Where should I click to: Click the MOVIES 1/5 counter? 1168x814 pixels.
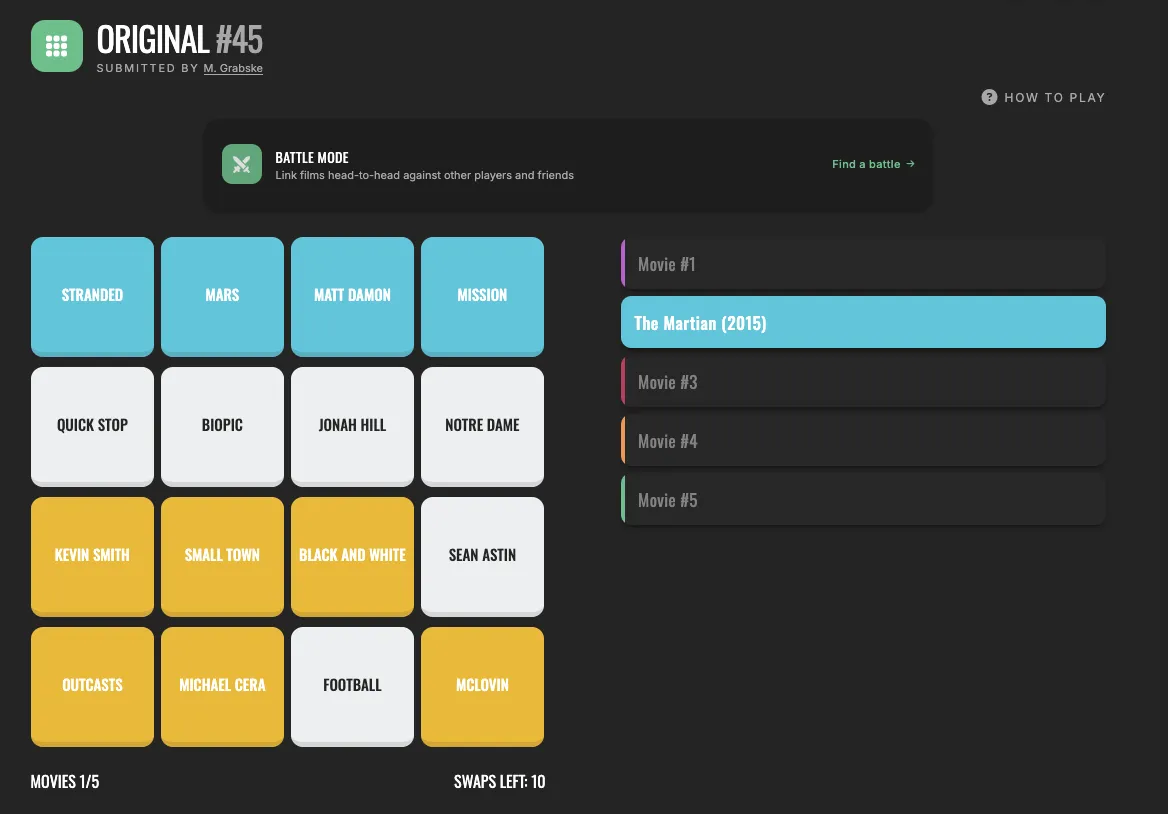pyautogui.click(x=65, y=781)
